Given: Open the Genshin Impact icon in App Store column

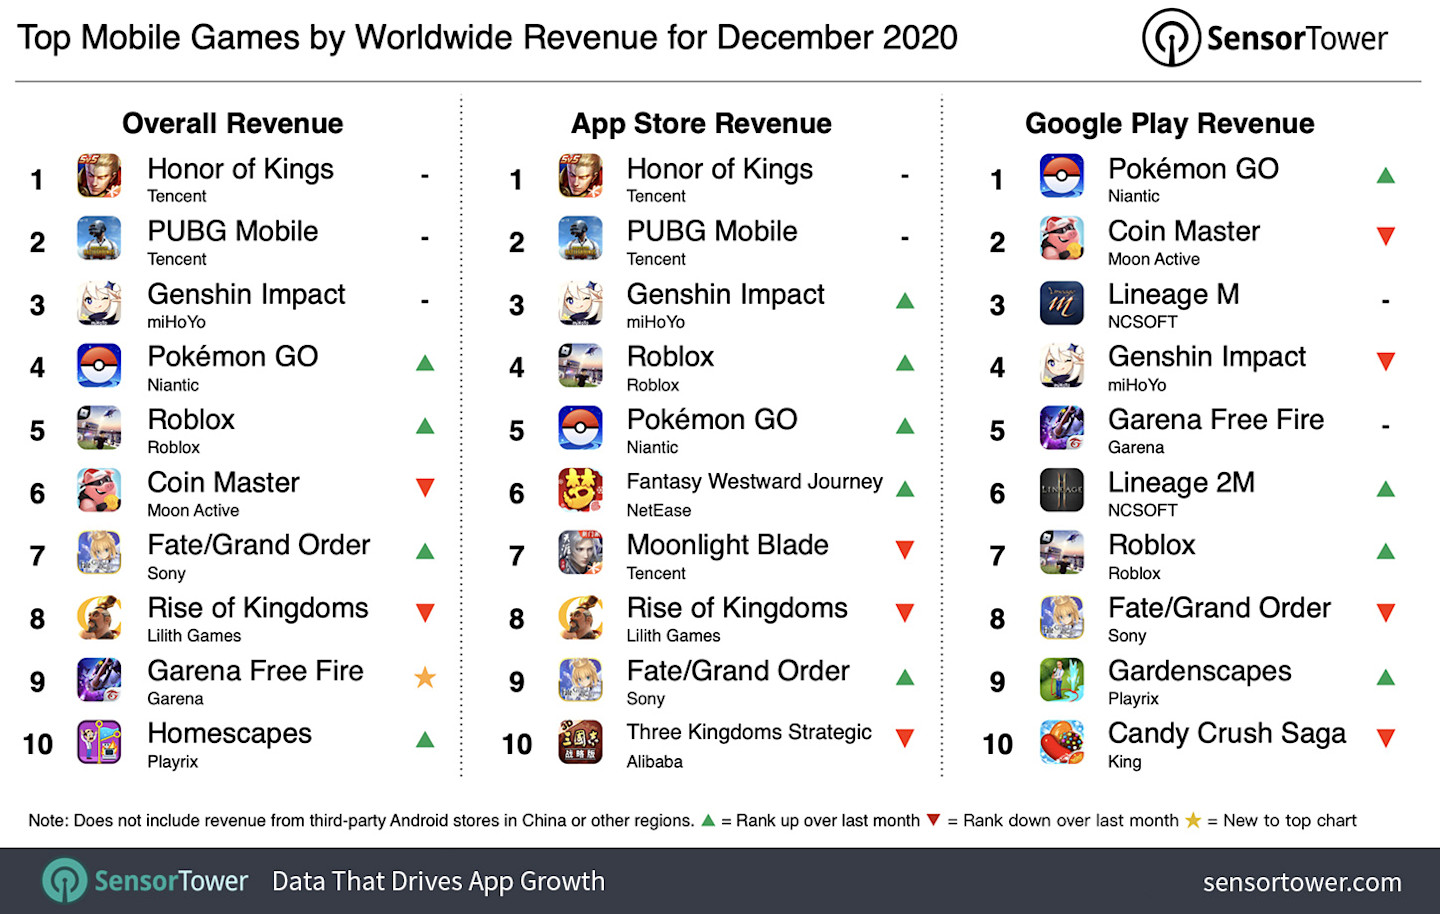Looking at the screenshot, I should point(580,303).
